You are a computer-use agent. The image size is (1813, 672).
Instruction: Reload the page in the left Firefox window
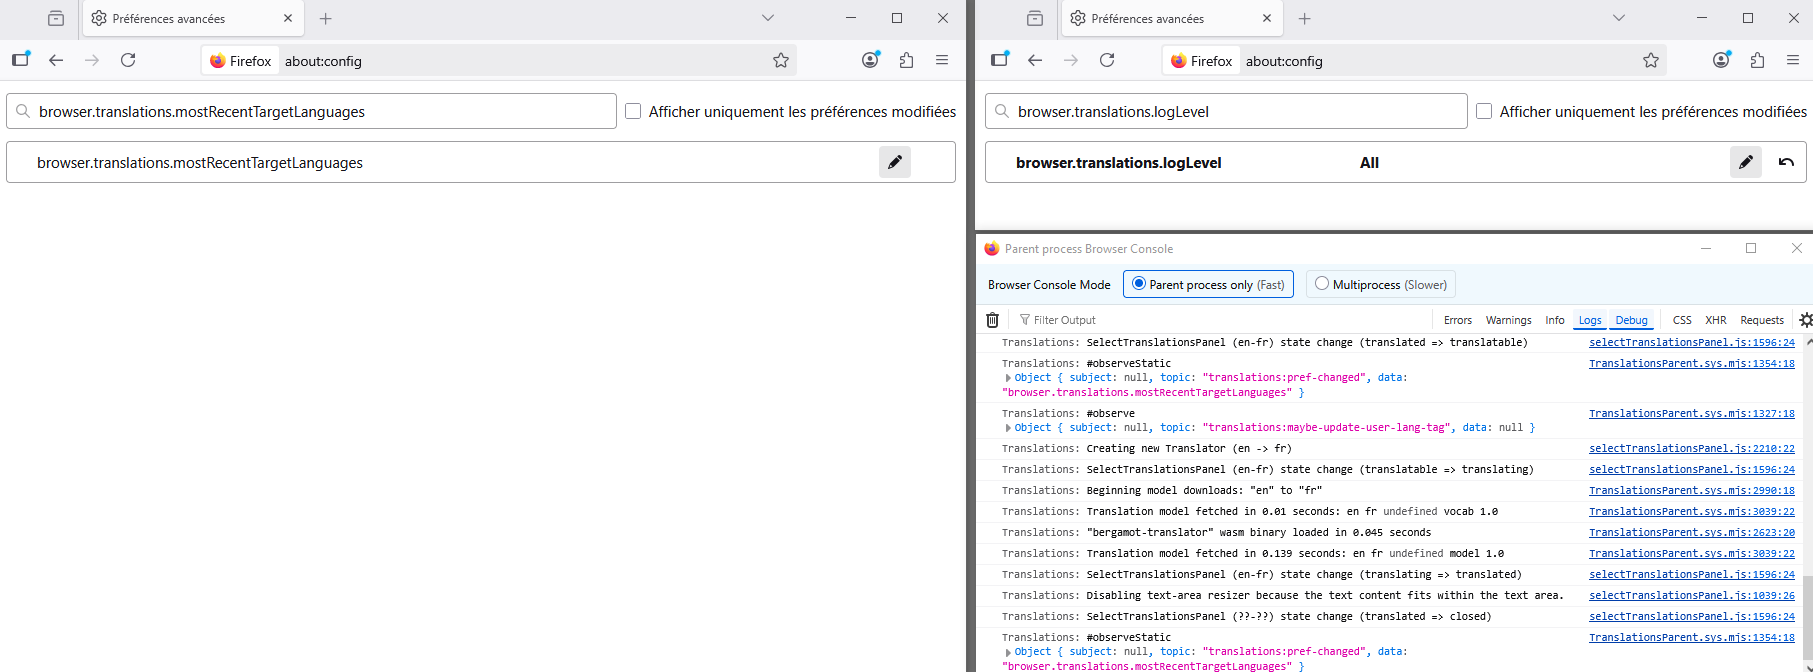point(128,60)
